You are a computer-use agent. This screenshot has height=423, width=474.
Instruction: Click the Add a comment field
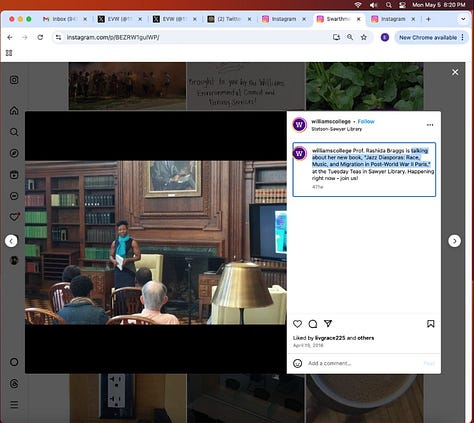(363, 363)
